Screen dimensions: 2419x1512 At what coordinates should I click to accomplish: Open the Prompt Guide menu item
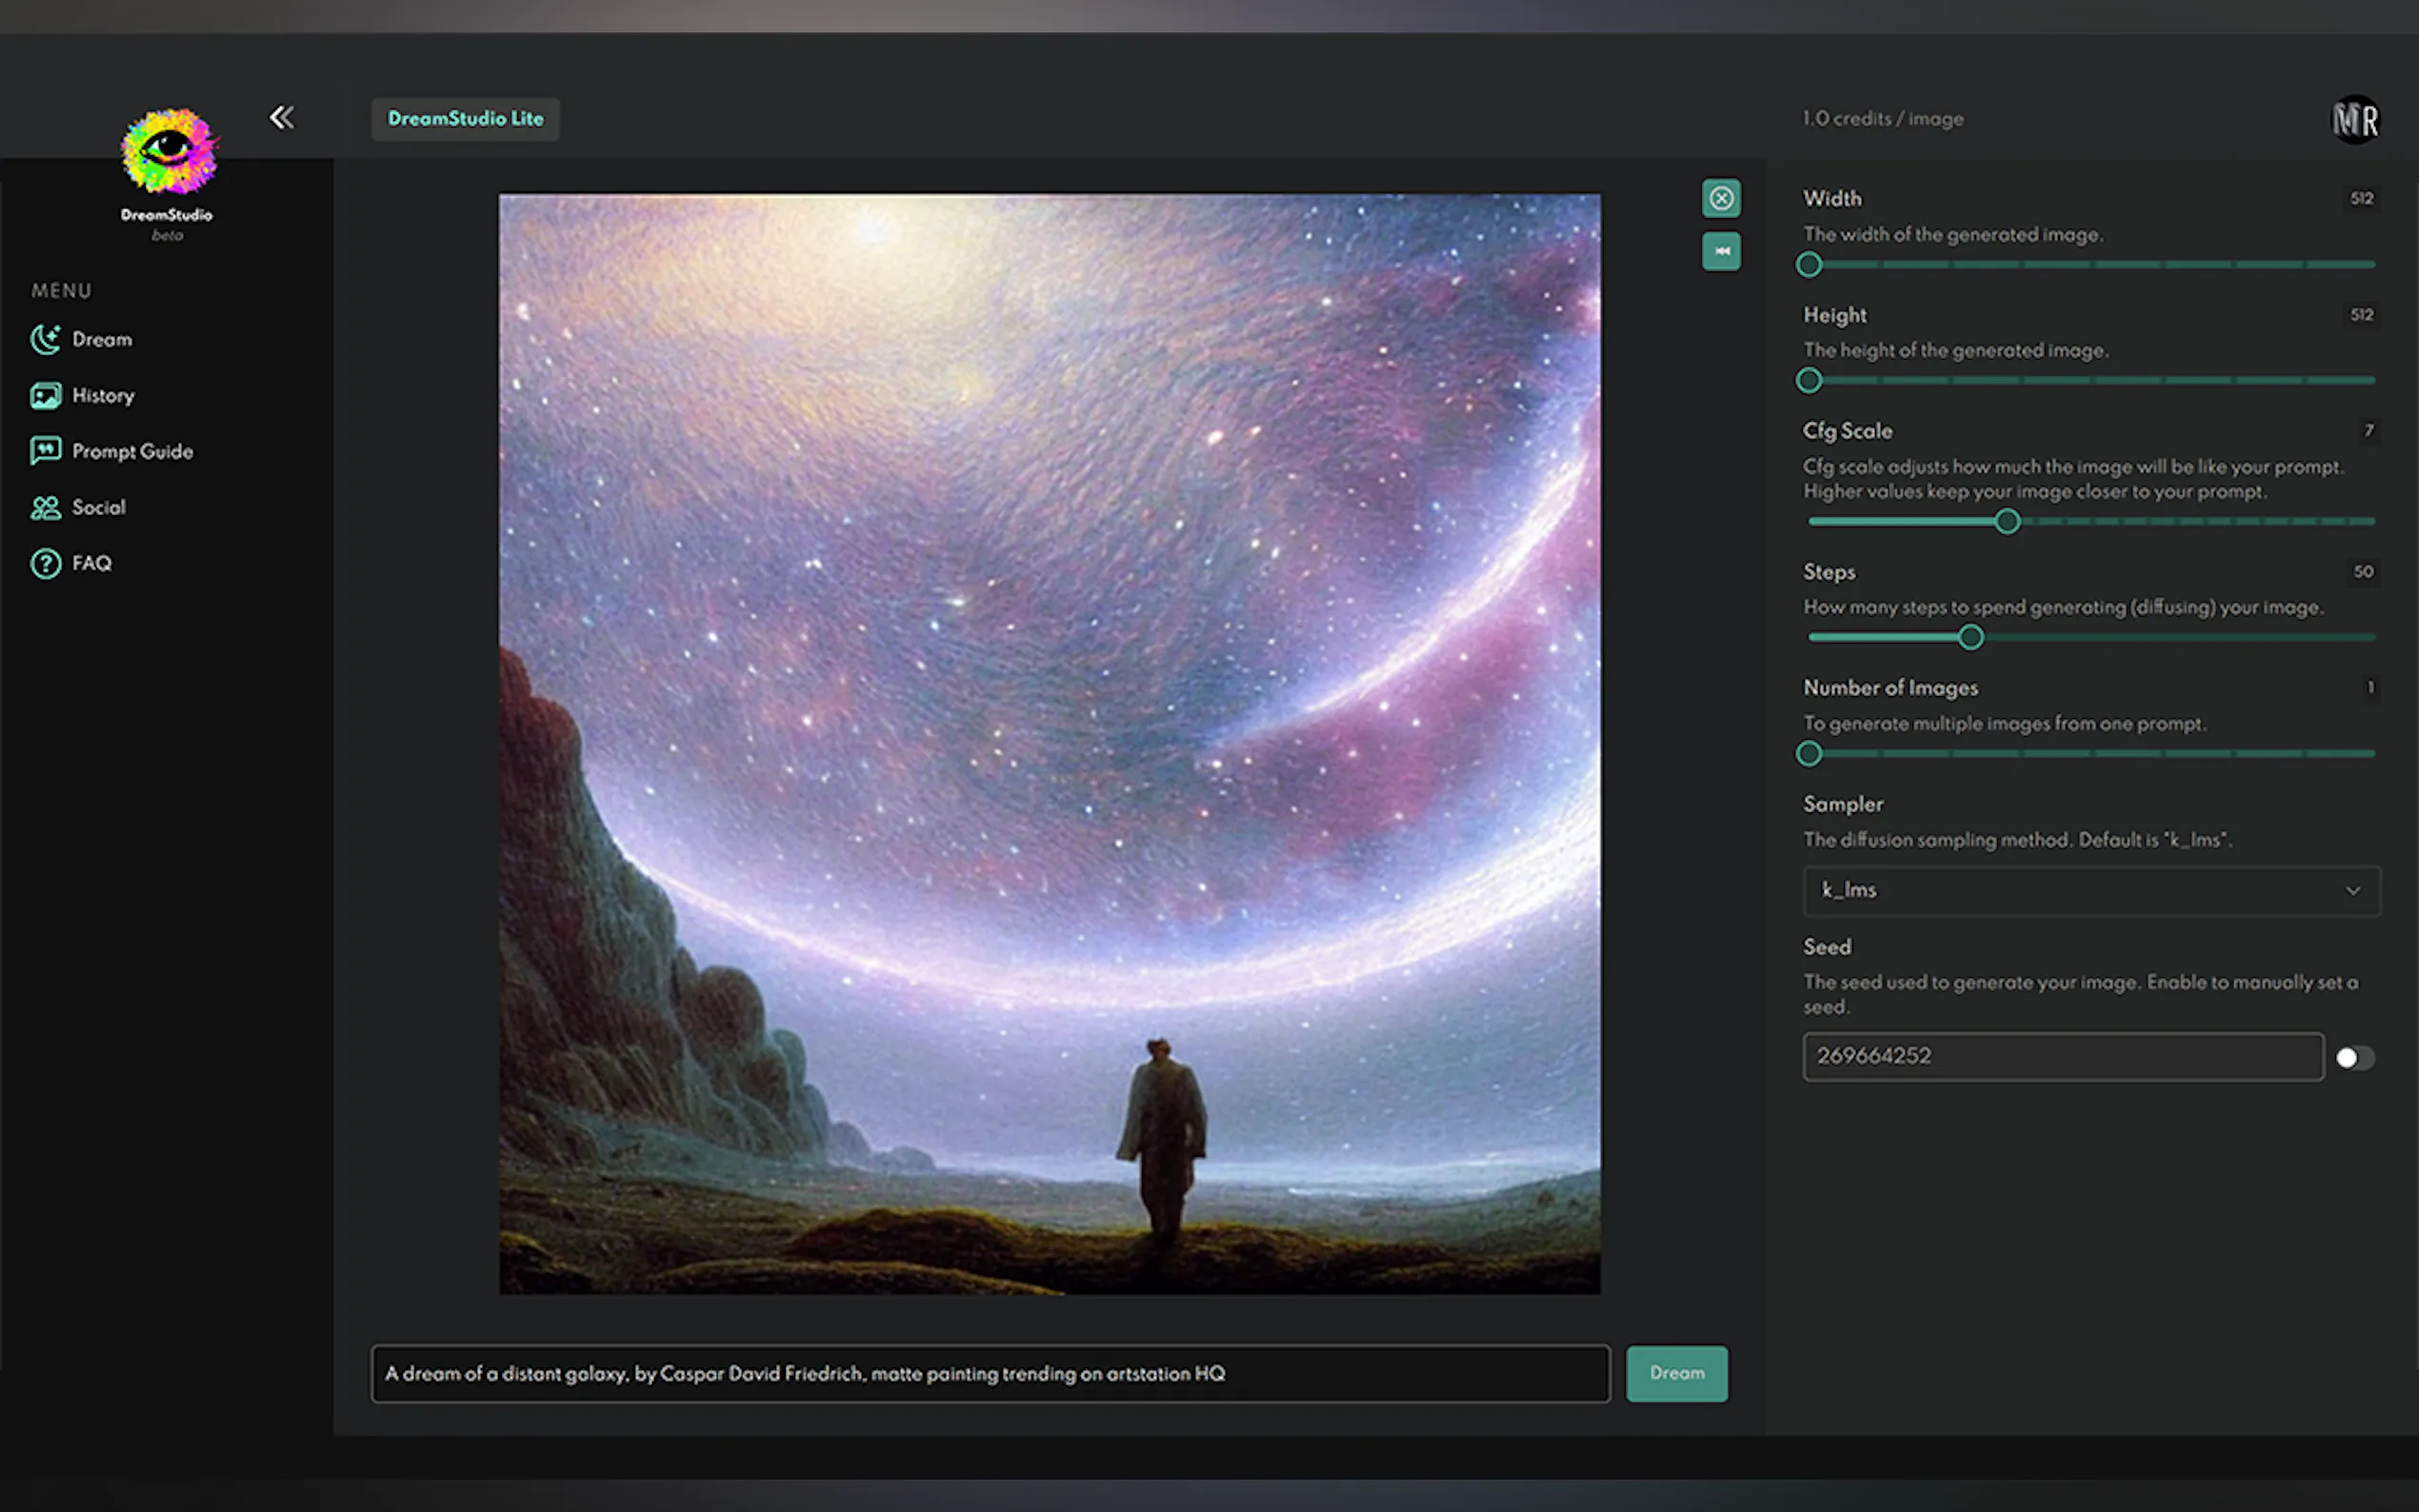(x=132, y=452)
